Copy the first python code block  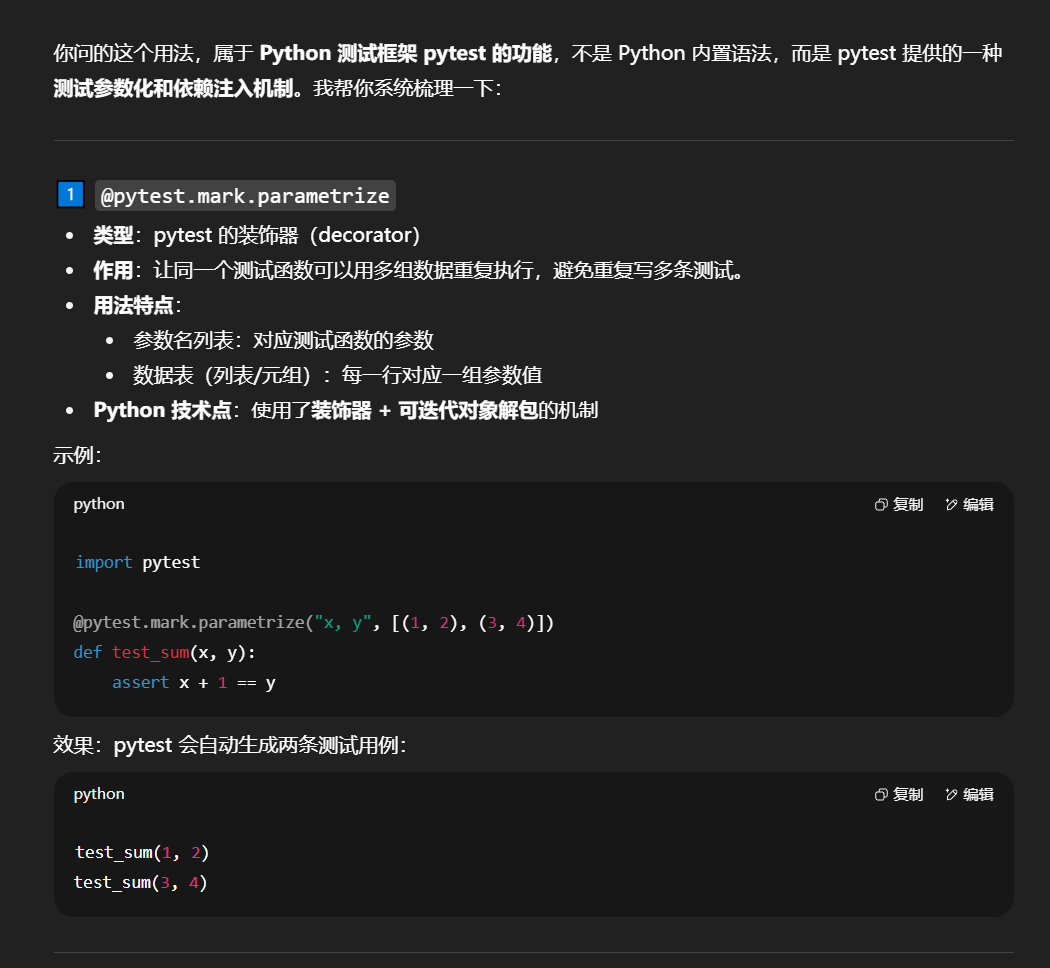(899, 505)
